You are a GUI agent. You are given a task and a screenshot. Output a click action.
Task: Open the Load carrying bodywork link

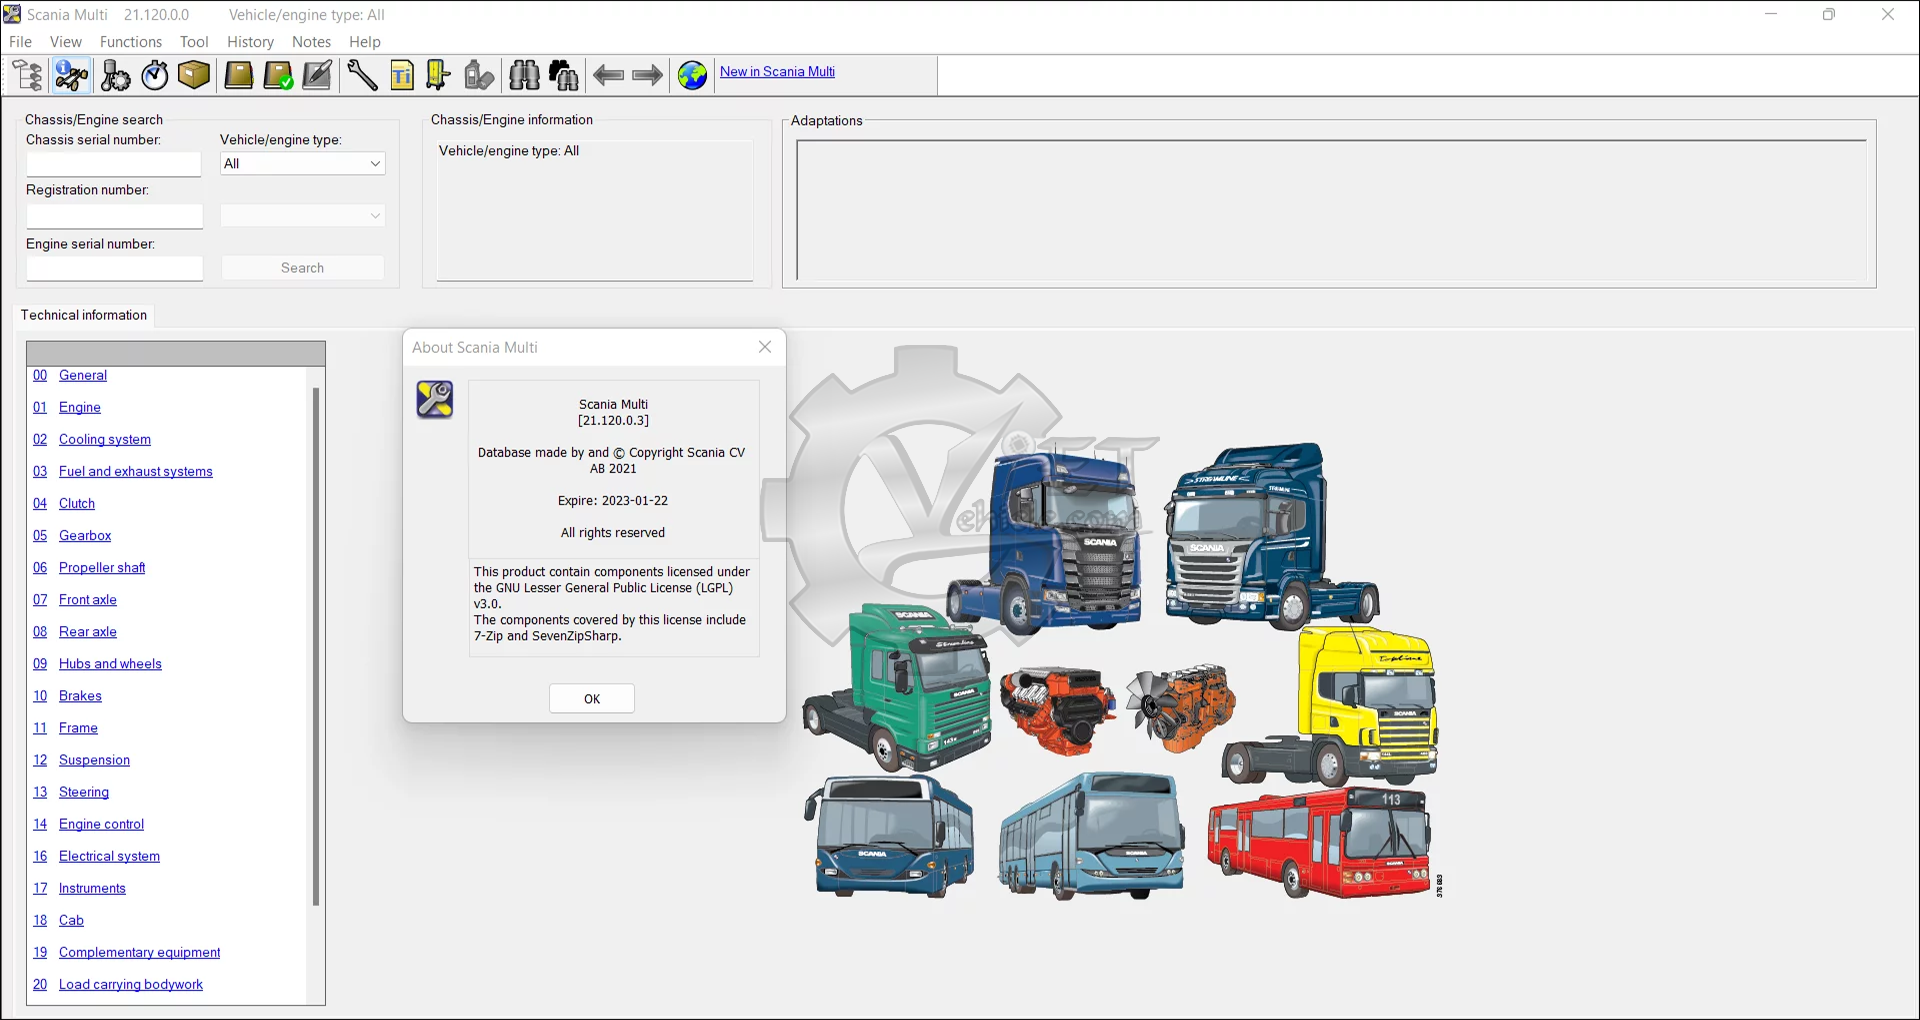131,983
